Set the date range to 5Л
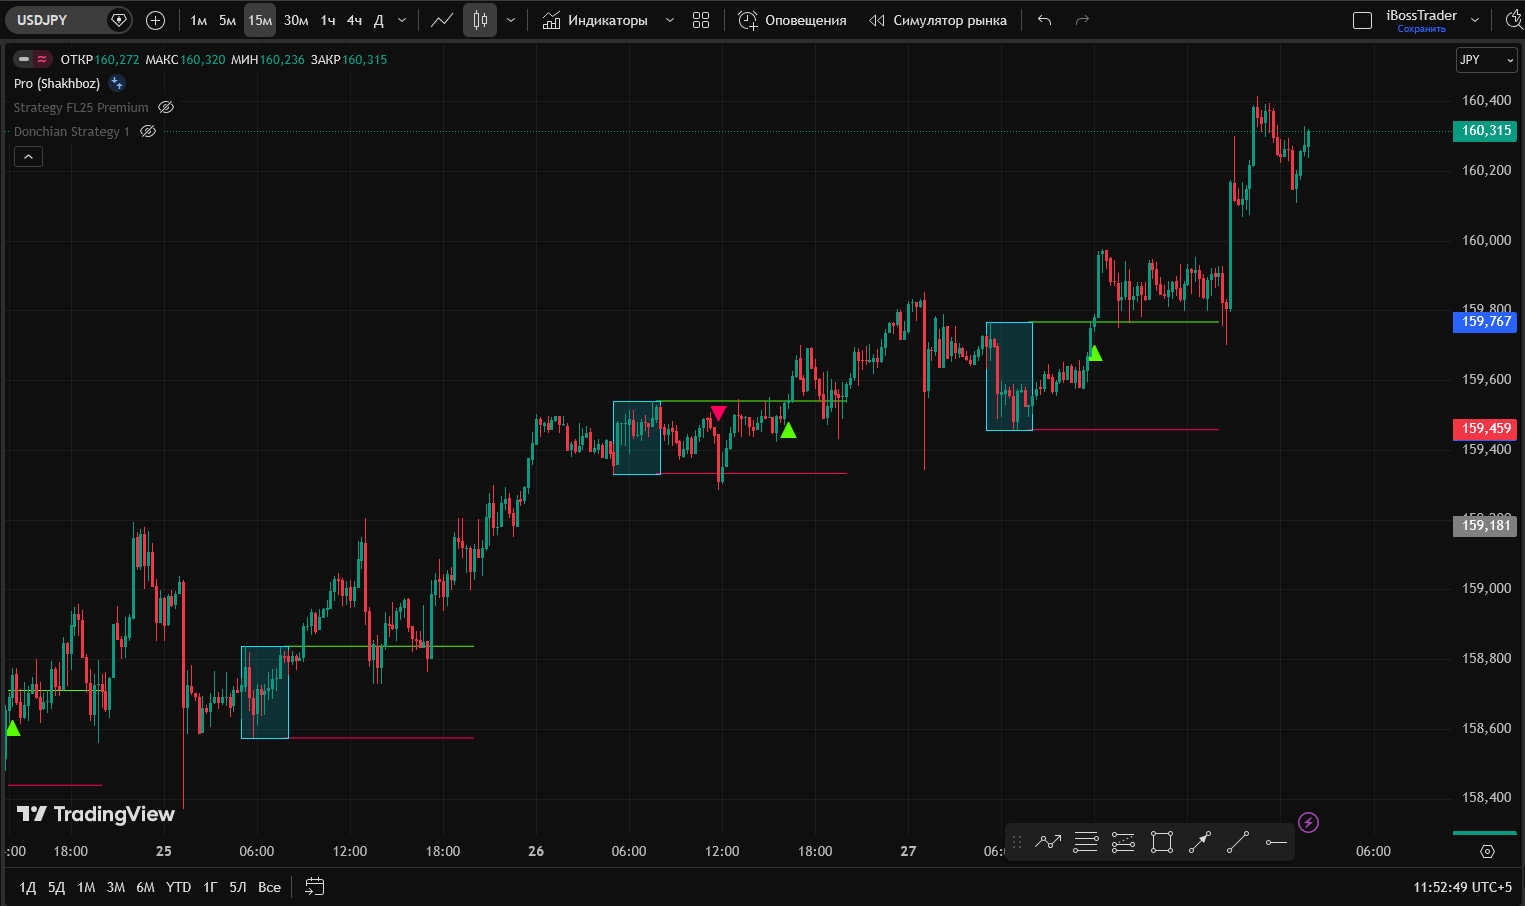The height and width of the screenshot is (906, 1525). coord(238,887)
